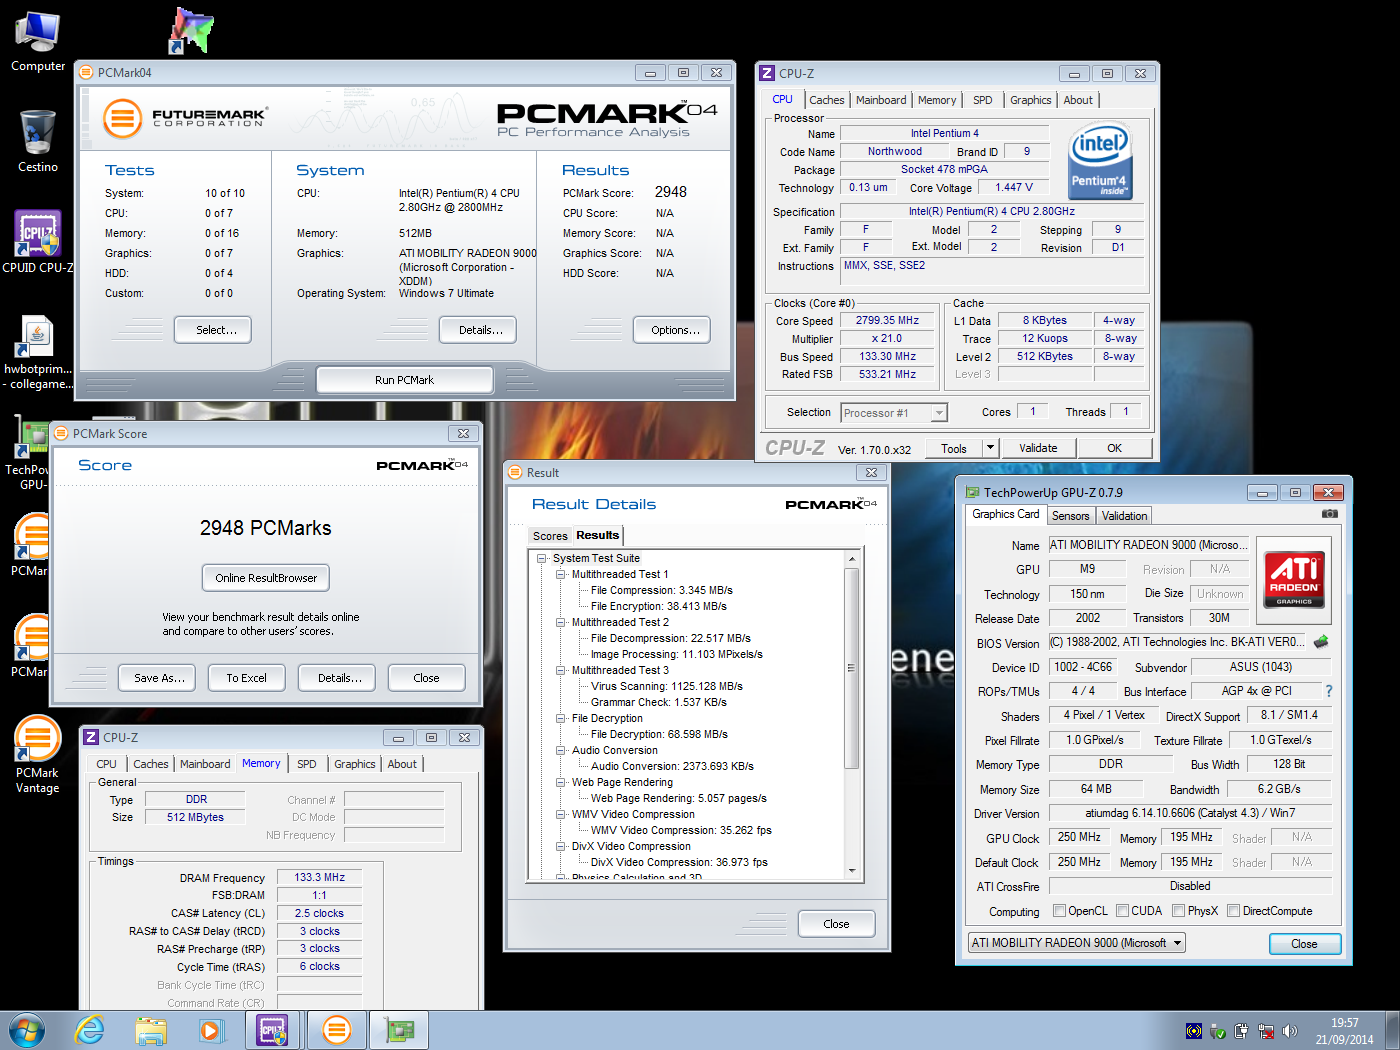Click the camera screenshot icon in GPU-Z

click(x=1329, y=514)
